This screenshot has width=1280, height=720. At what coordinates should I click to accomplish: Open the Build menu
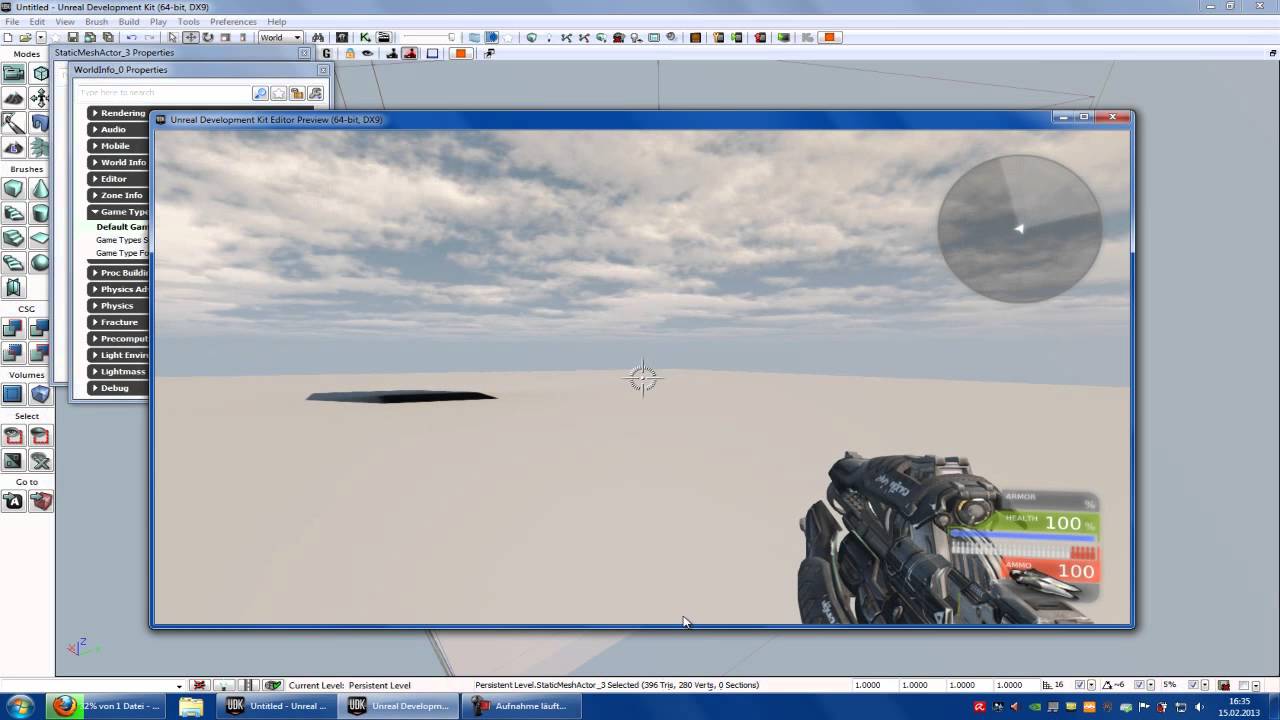[129, 21]
